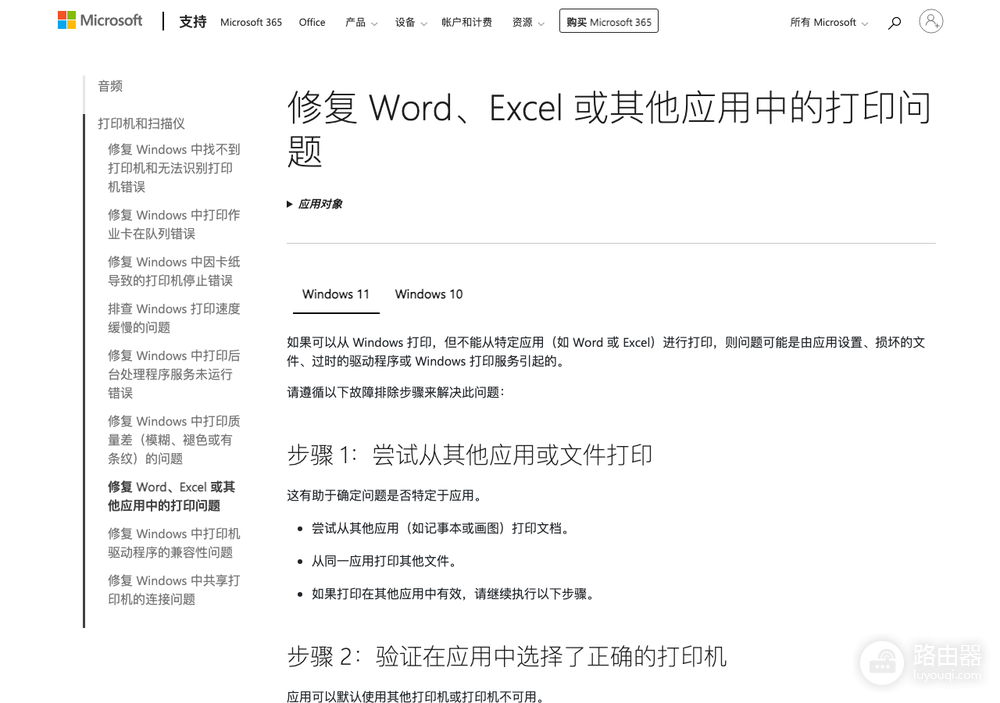The image size is (1000, 703).
Task: Open 打印后台处理程序服务未运行 link
Action: (x=173, y=374)
